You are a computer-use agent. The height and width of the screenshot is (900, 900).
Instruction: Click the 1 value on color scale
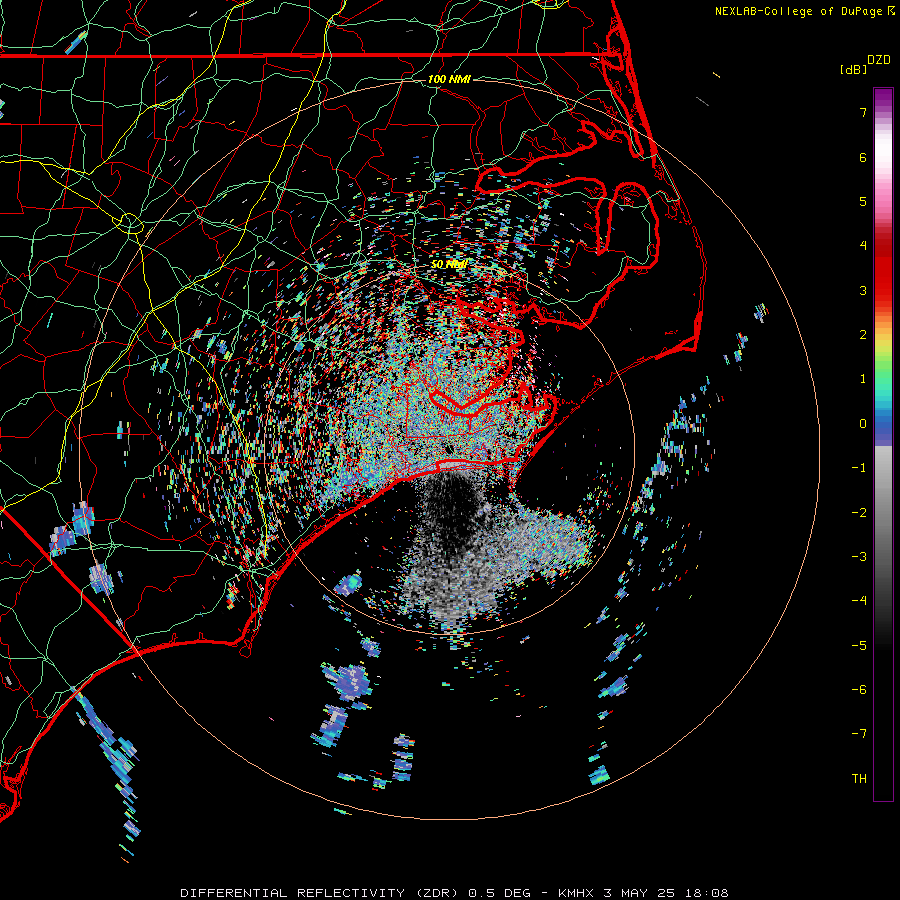click(863, 379)
